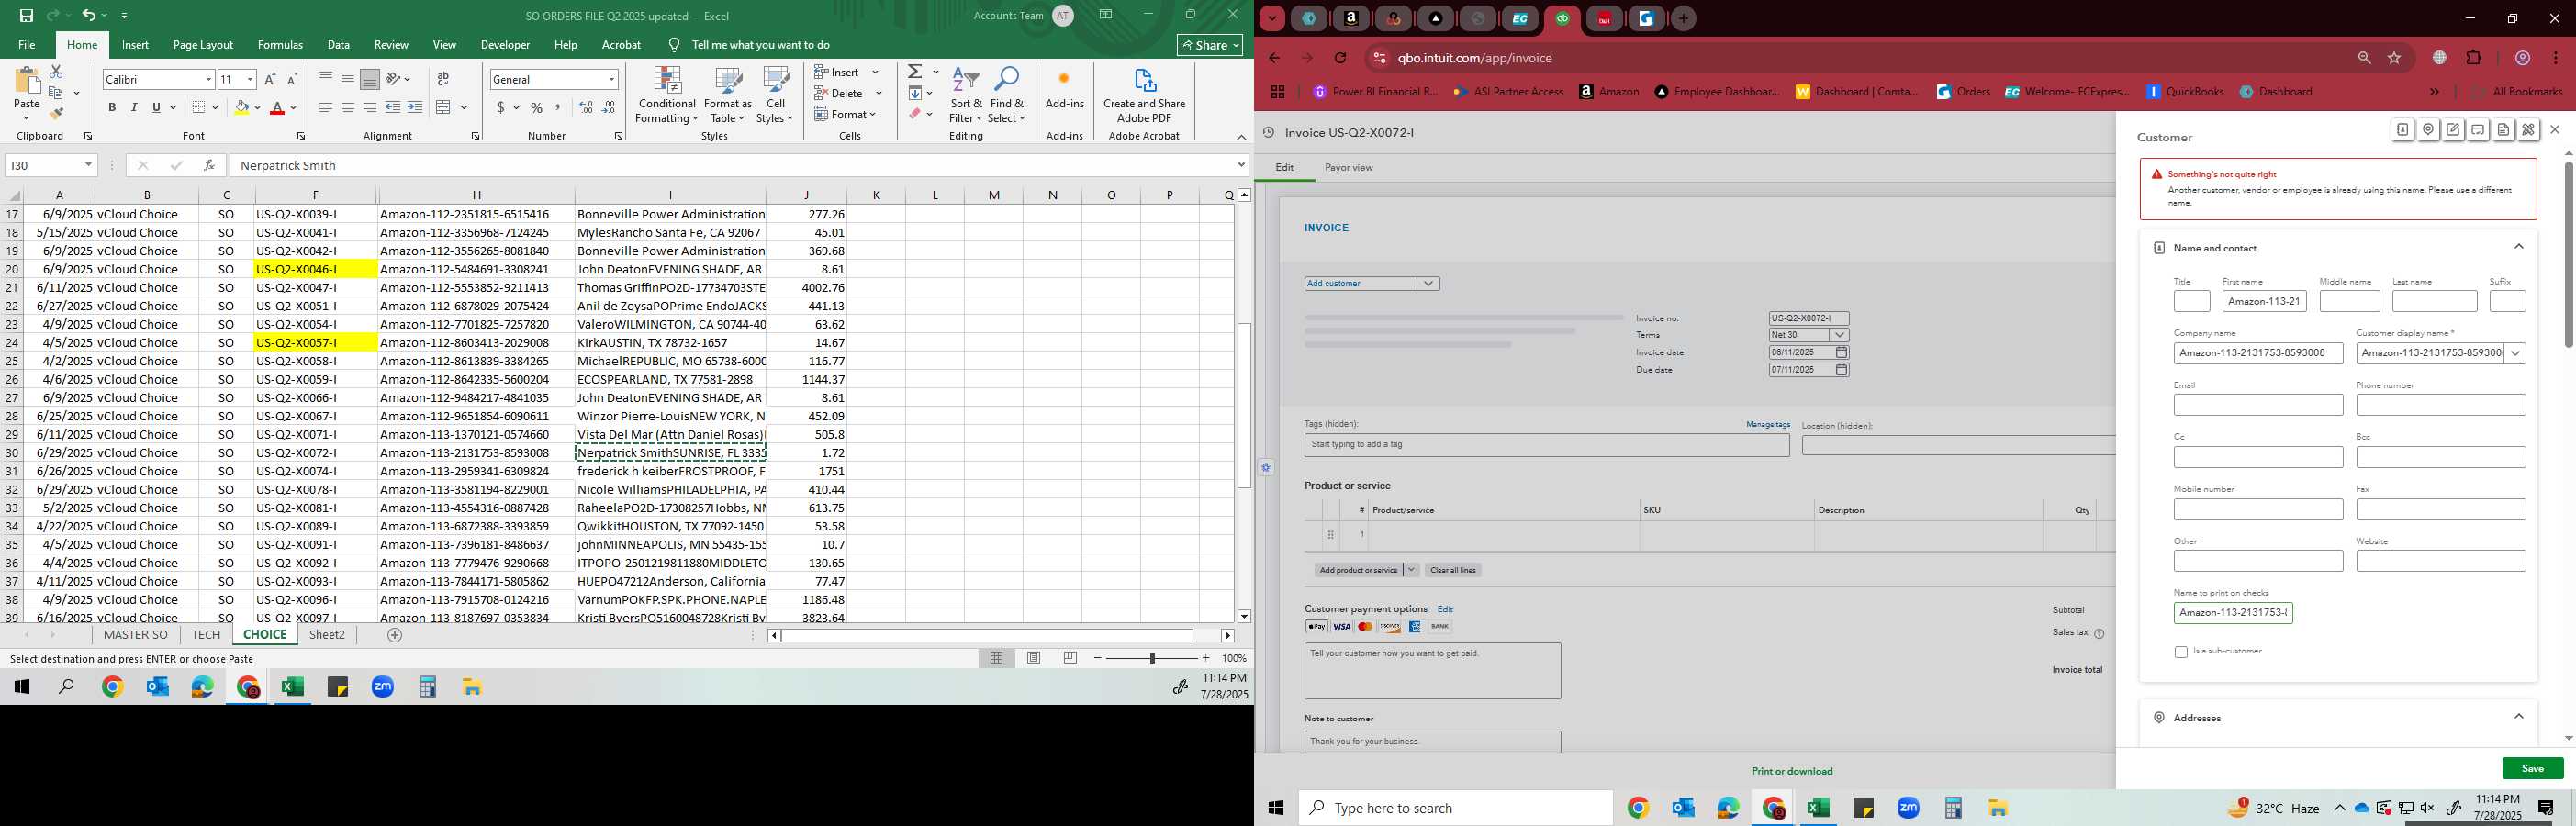This screenshot has width=2576, height=826.
Task: Open Fill Color dropdown arrow
Action: pyautogui.click(x=257, y=107)
